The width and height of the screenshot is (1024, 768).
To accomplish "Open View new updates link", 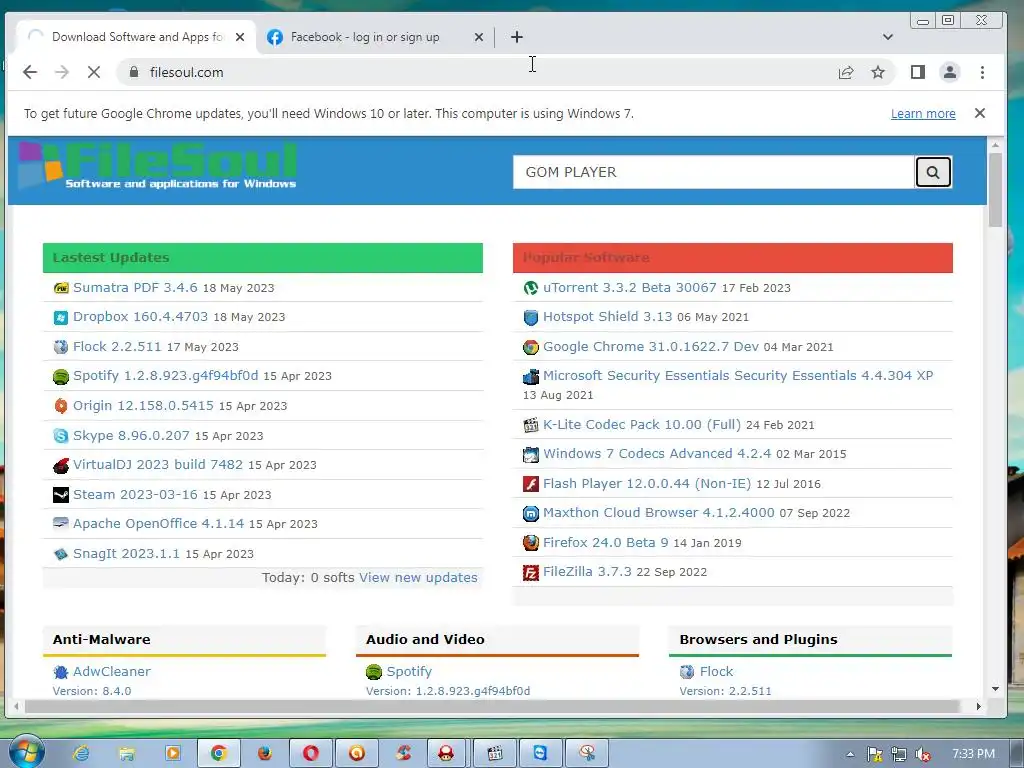I will point(418,578).
